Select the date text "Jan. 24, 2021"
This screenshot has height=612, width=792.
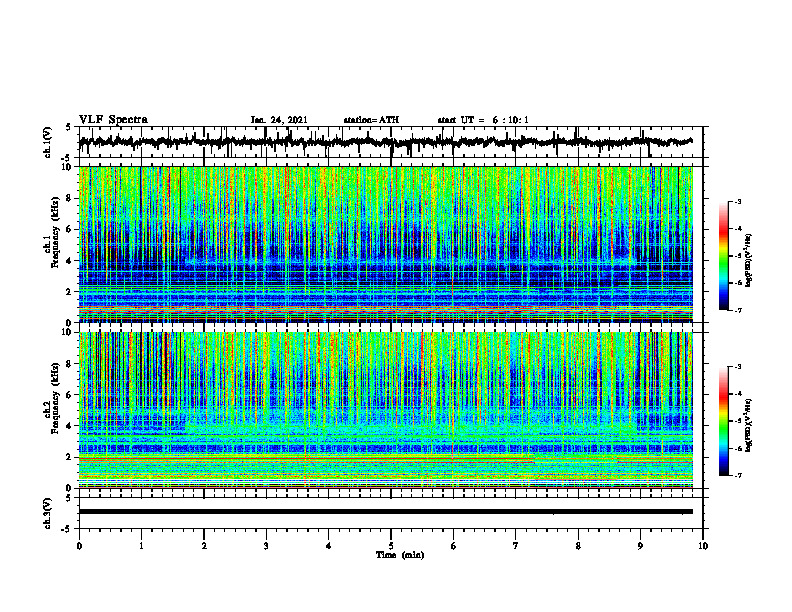pyautogui.click(x=279, y=120)
